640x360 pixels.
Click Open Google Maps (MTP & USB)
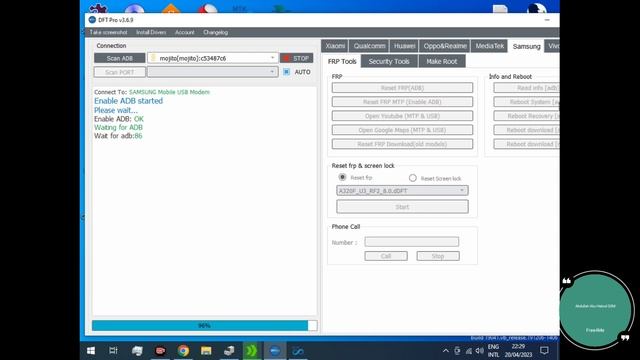click(x=402, y=130)
